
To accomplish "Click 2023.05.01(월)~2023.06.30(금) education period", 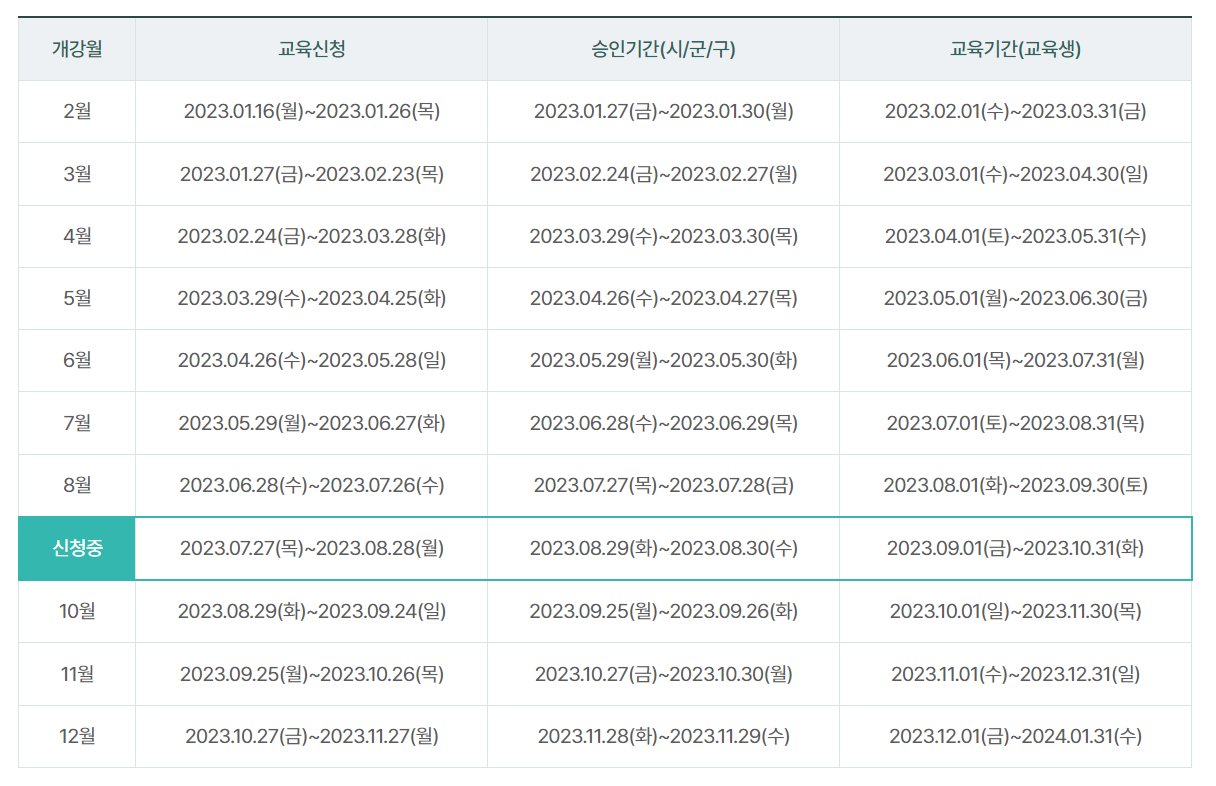I will tap(1015, 298).
